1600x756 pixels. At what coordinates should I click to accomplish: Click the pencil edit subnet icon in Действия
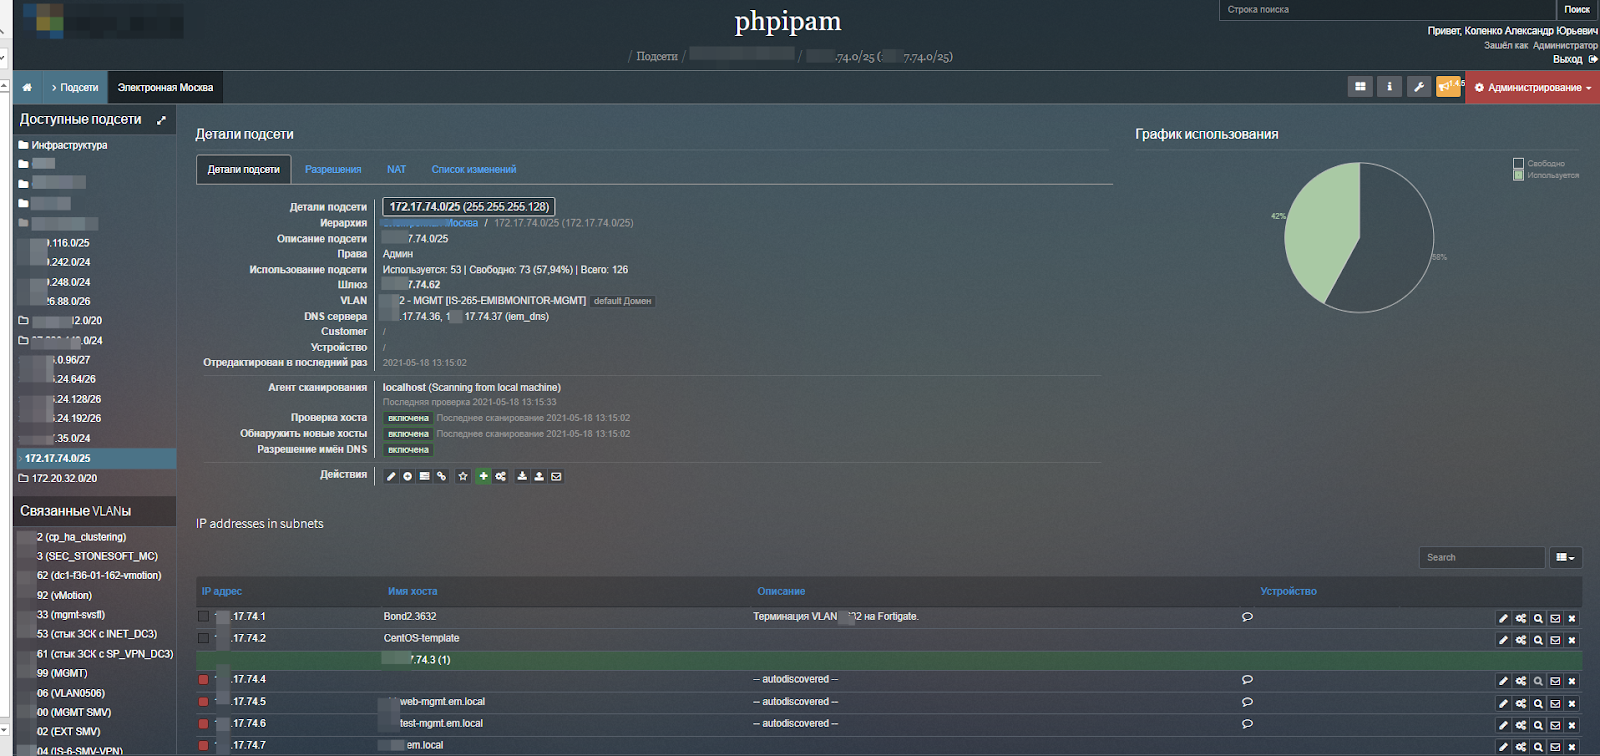(391, 476)
